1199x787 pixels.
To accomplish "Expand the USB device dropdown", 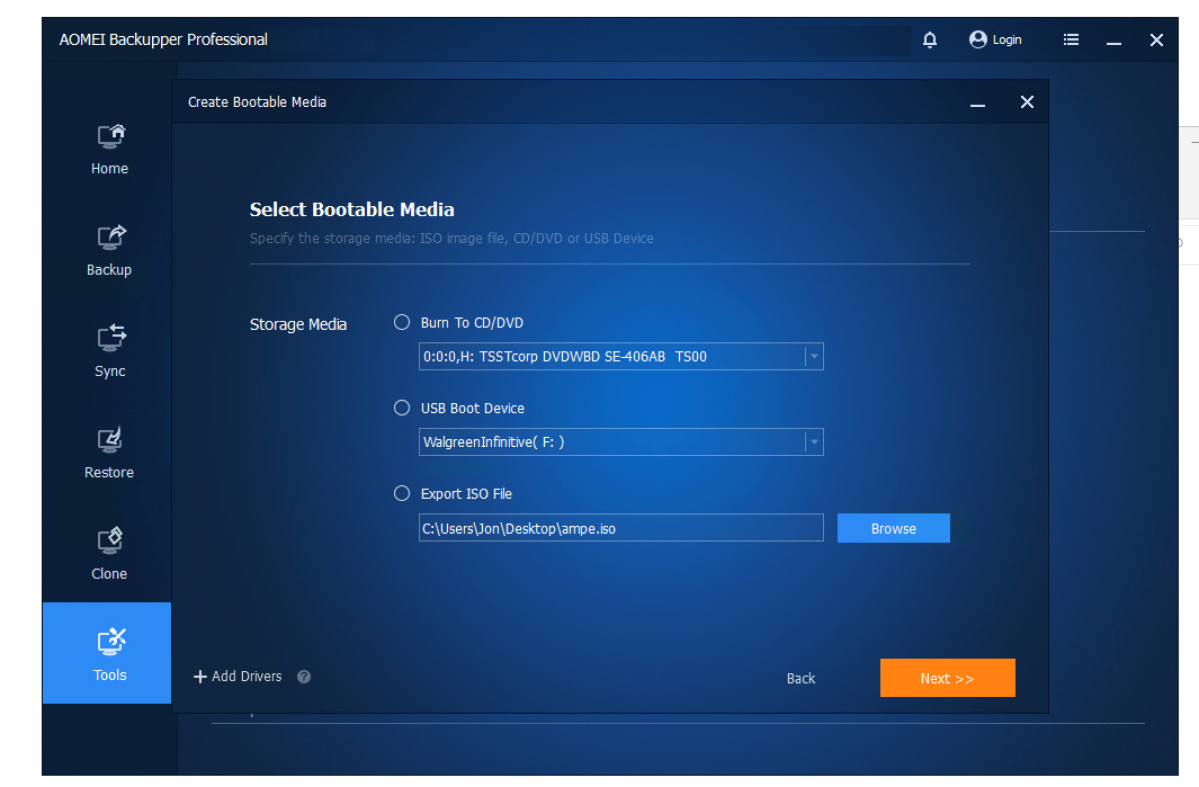I will coord(814,442).
